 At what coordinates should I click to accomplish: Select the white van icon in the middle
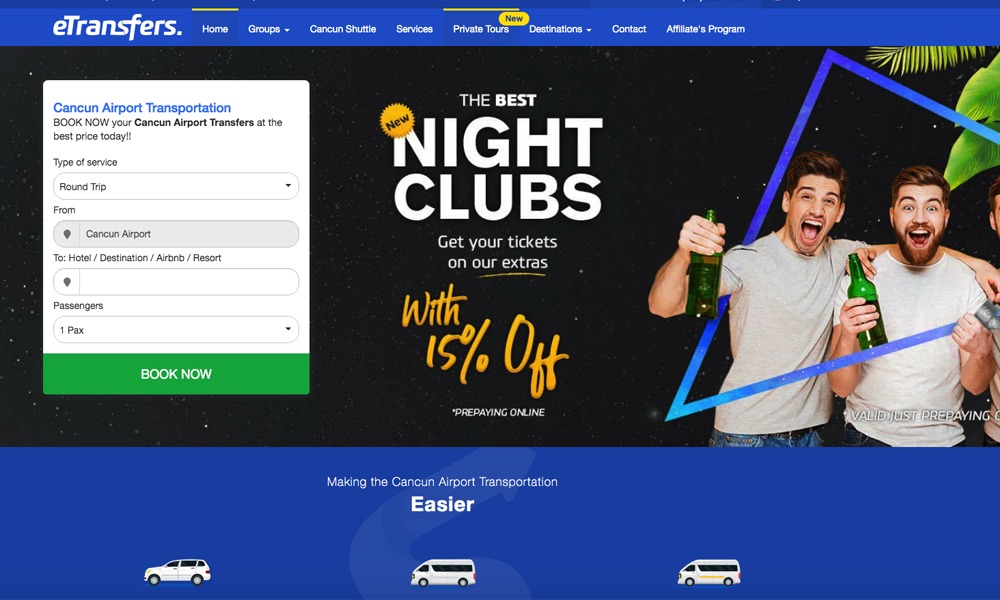pyautogui.click(x=443, y=573)
